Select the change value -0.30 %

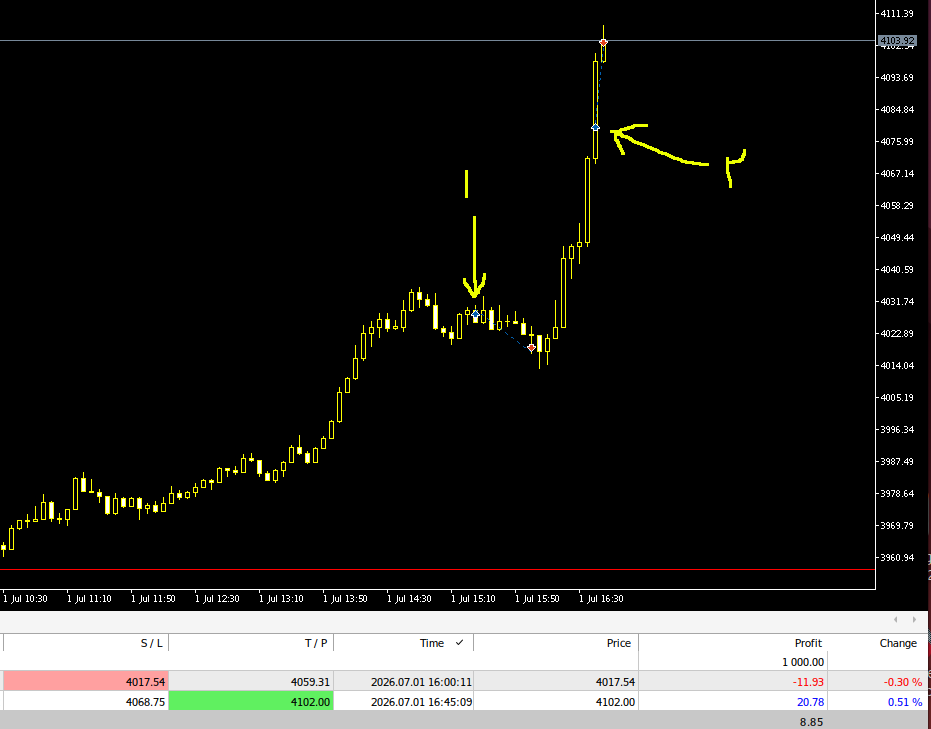(902, 682)
